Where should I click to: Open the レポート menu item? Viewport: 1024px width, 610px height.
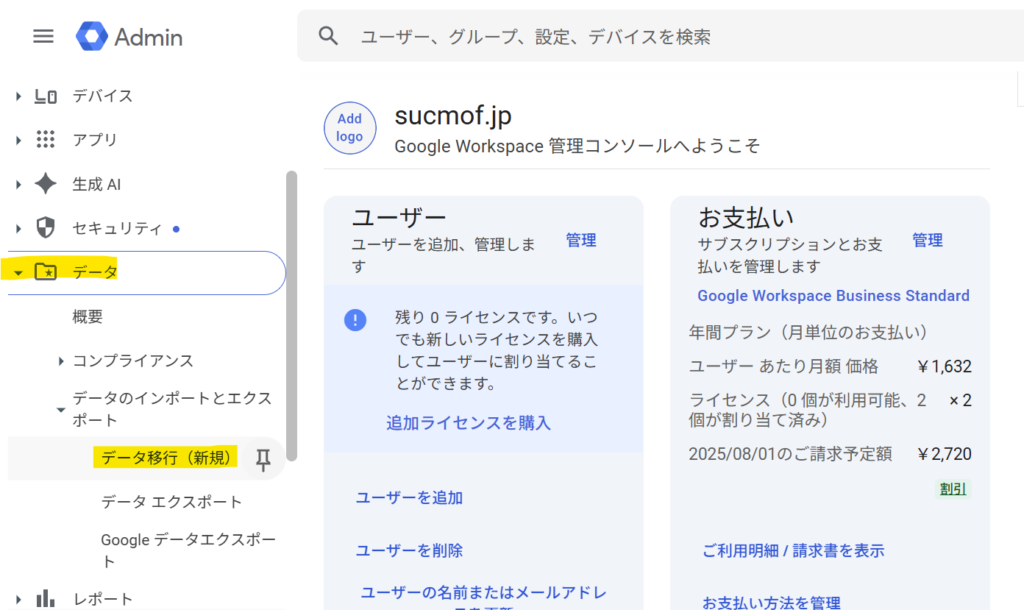pos(103,599)
